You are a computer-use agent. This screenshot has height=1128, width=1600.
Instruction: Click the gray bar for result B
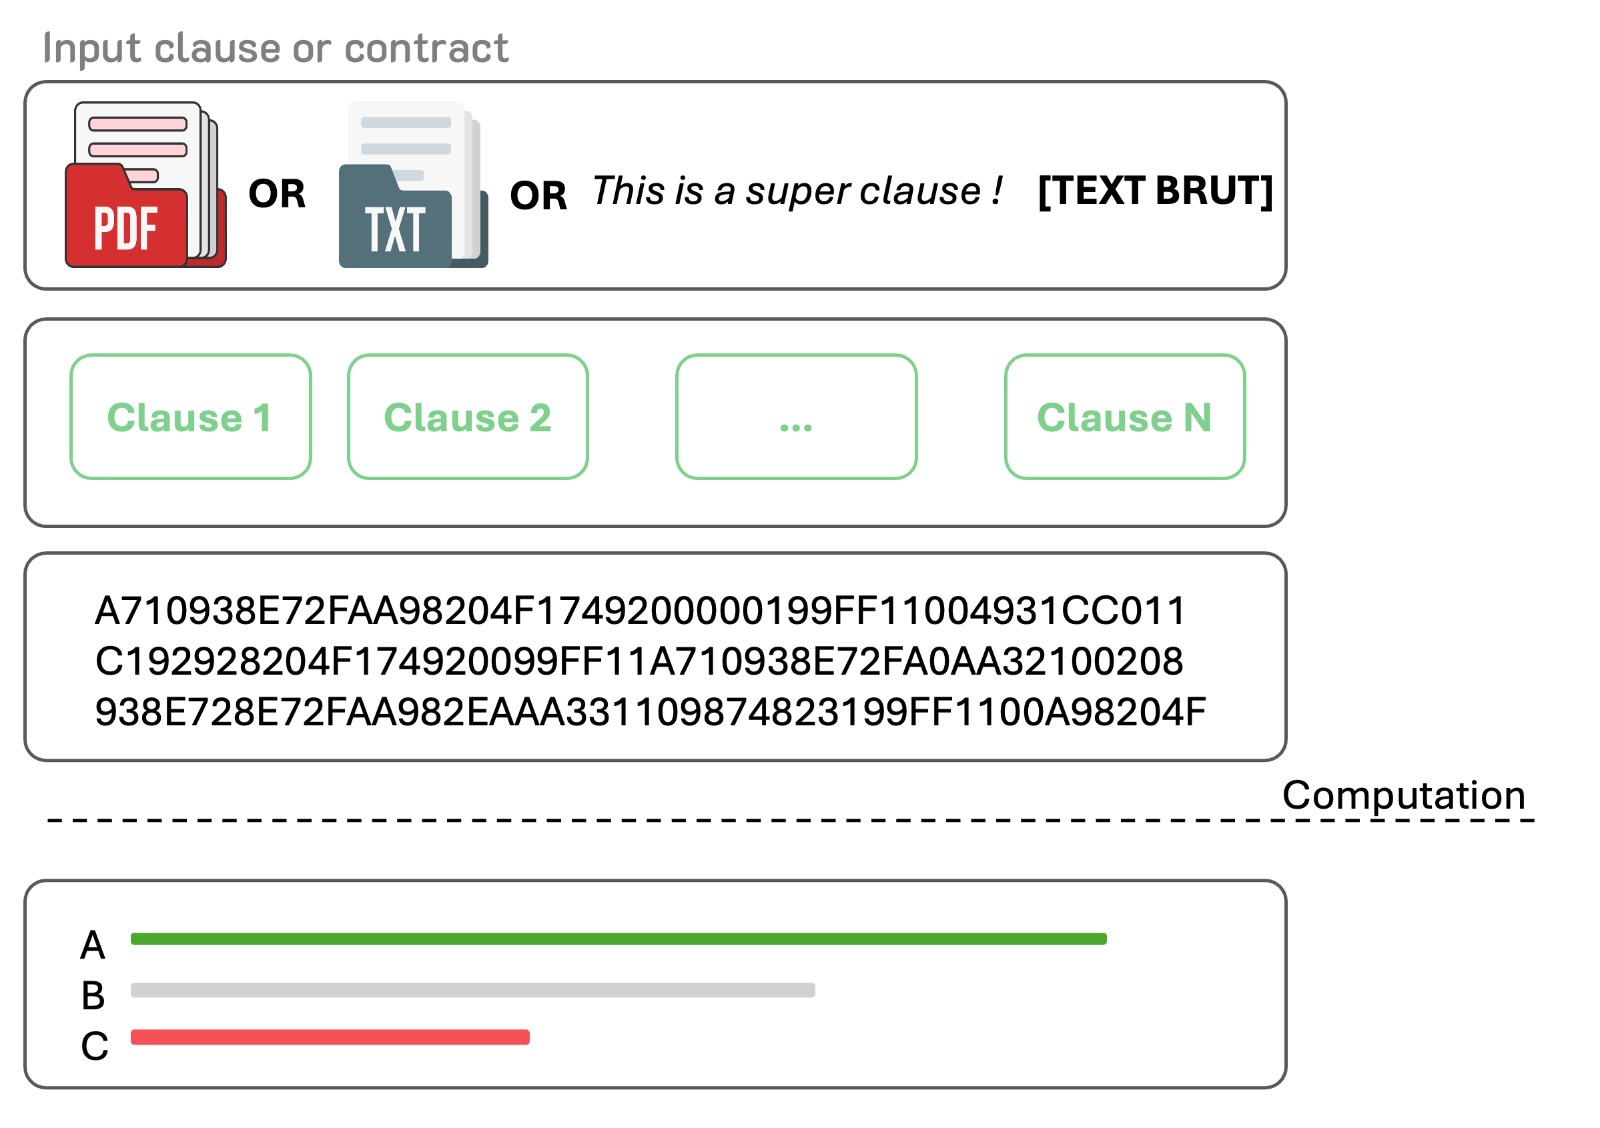(x=472, y=990)
